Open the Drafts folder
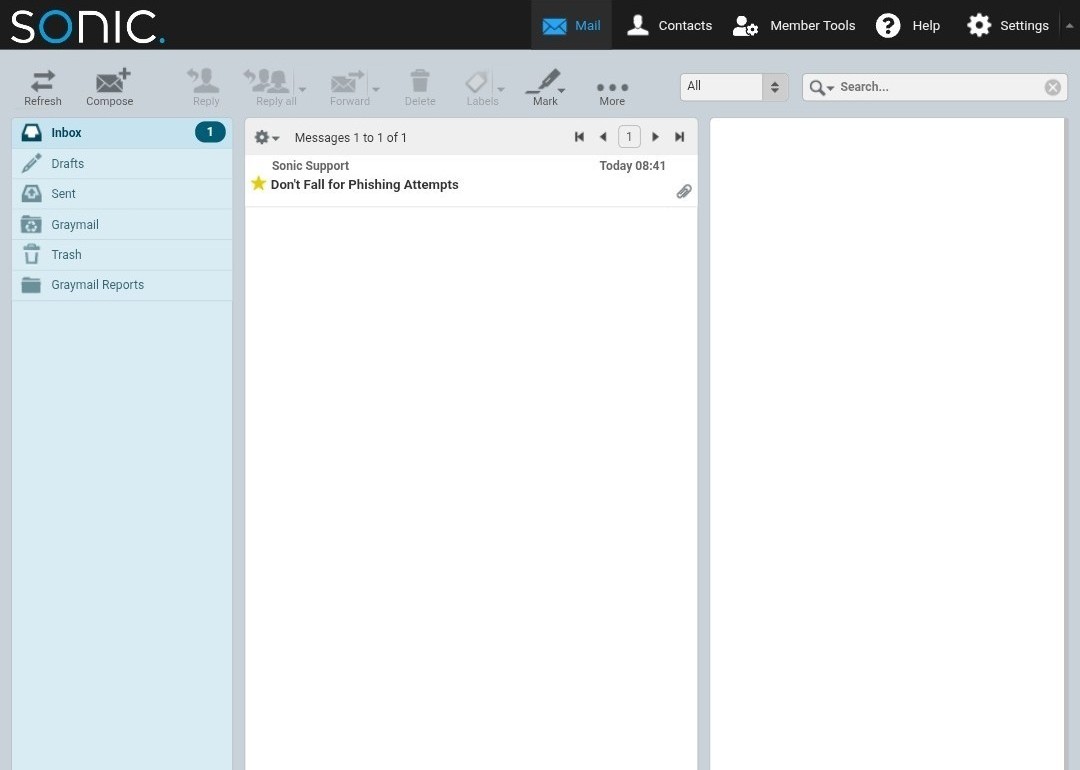Screen dimensions: 1080x770 pos(122,164)
